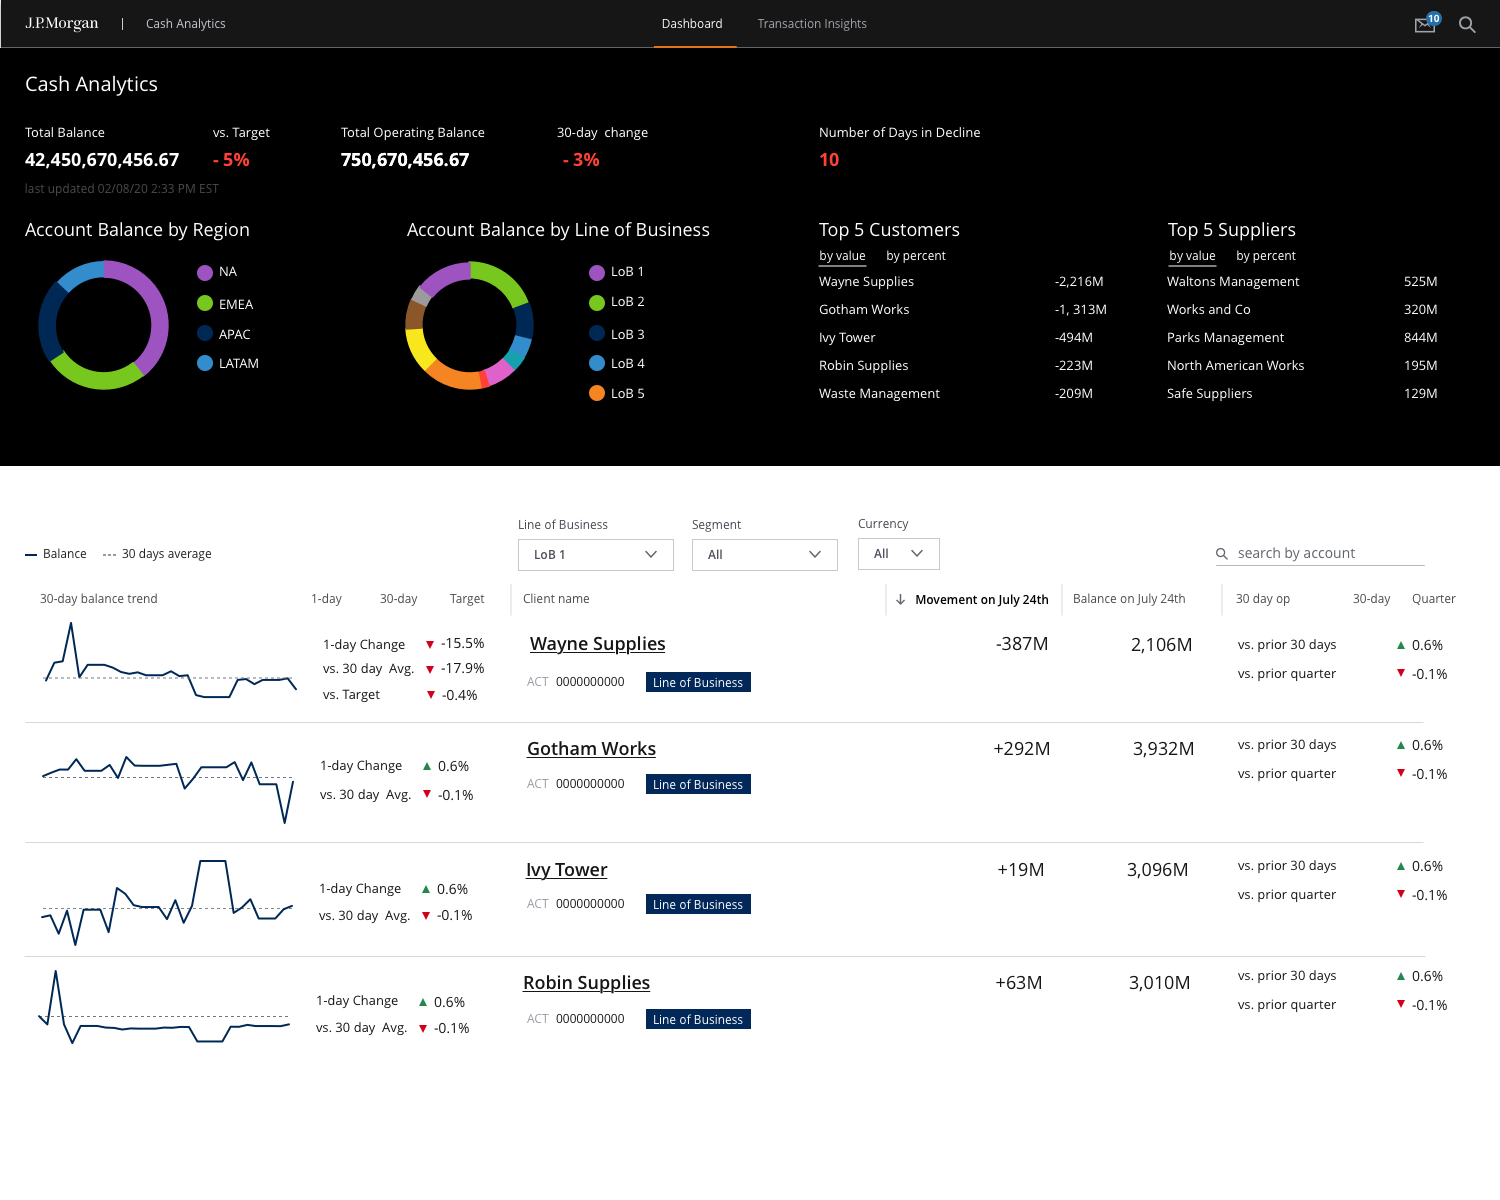Open the Currency dropdown
1500x1200 pixels.
tap(899, 554)
